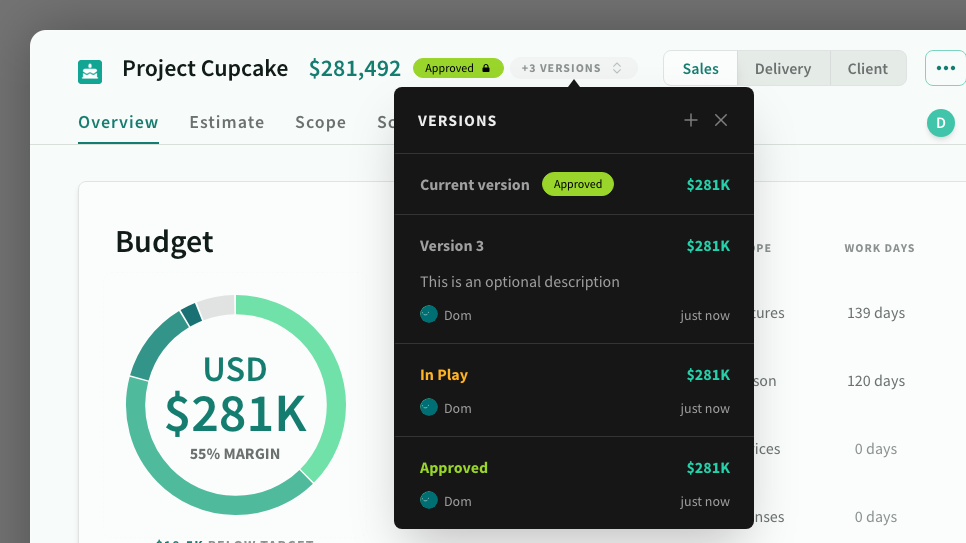Click the $281,492 project total

coord(354,69)
